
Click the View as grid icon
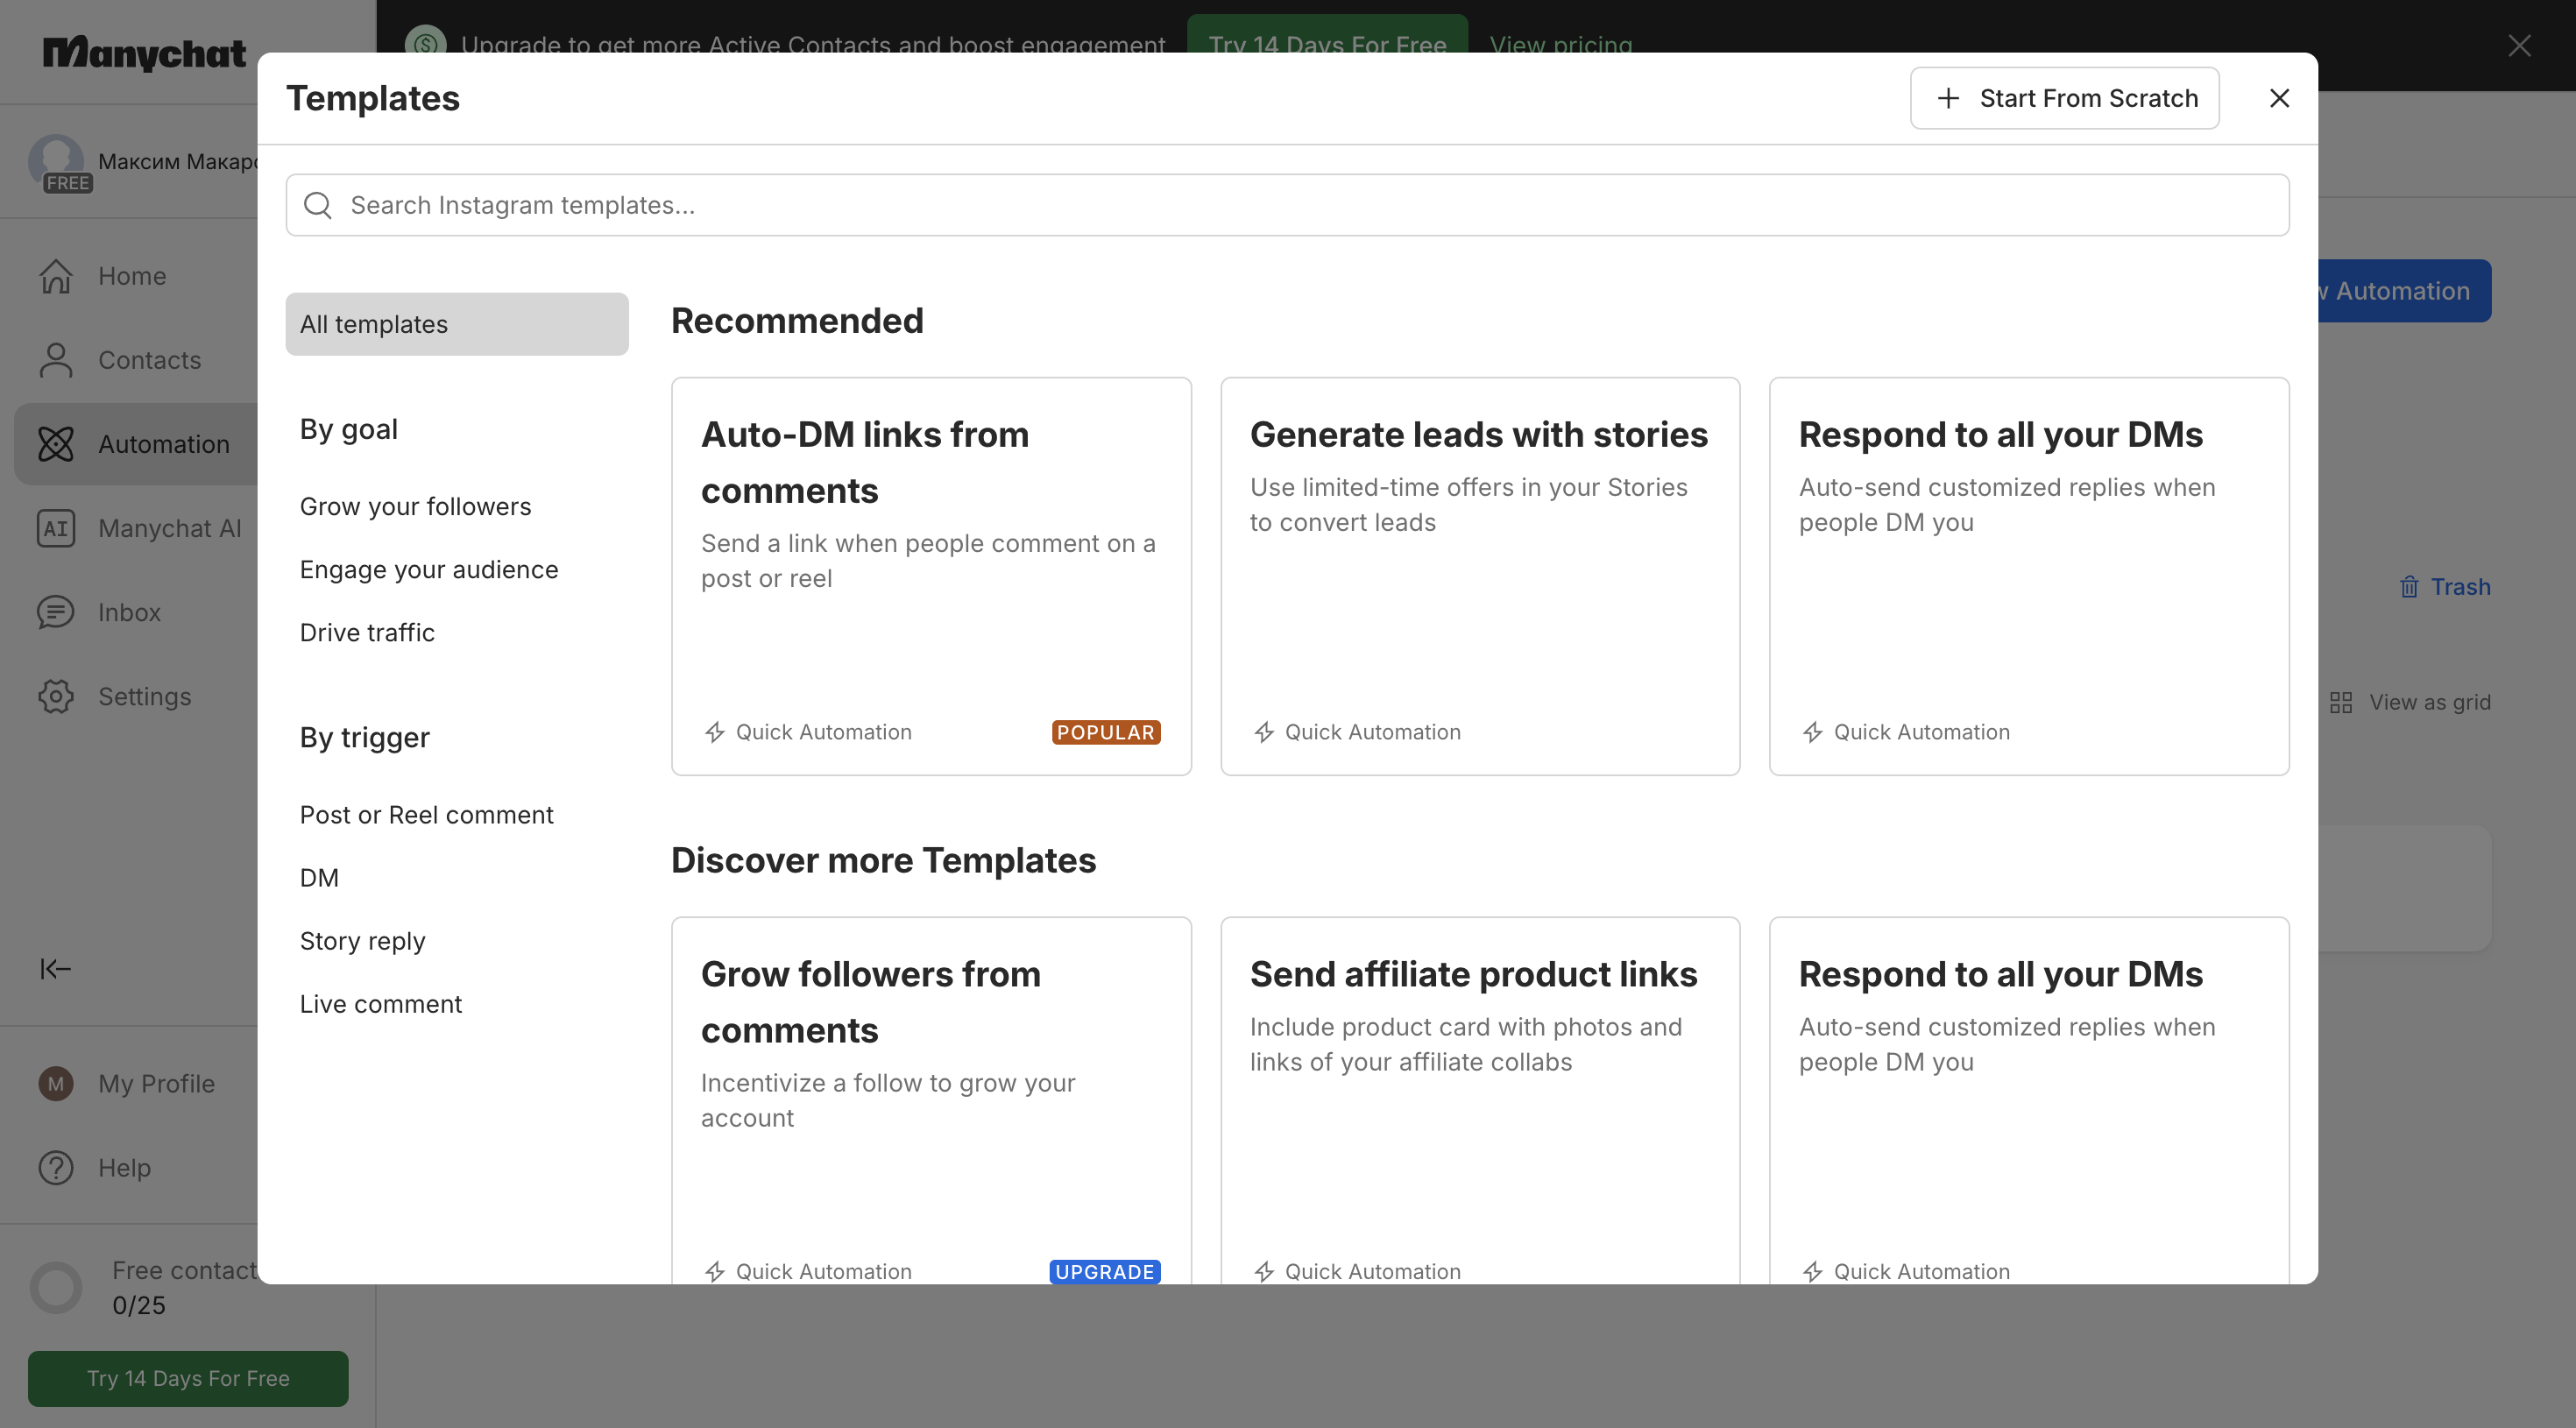point(2341,702)
